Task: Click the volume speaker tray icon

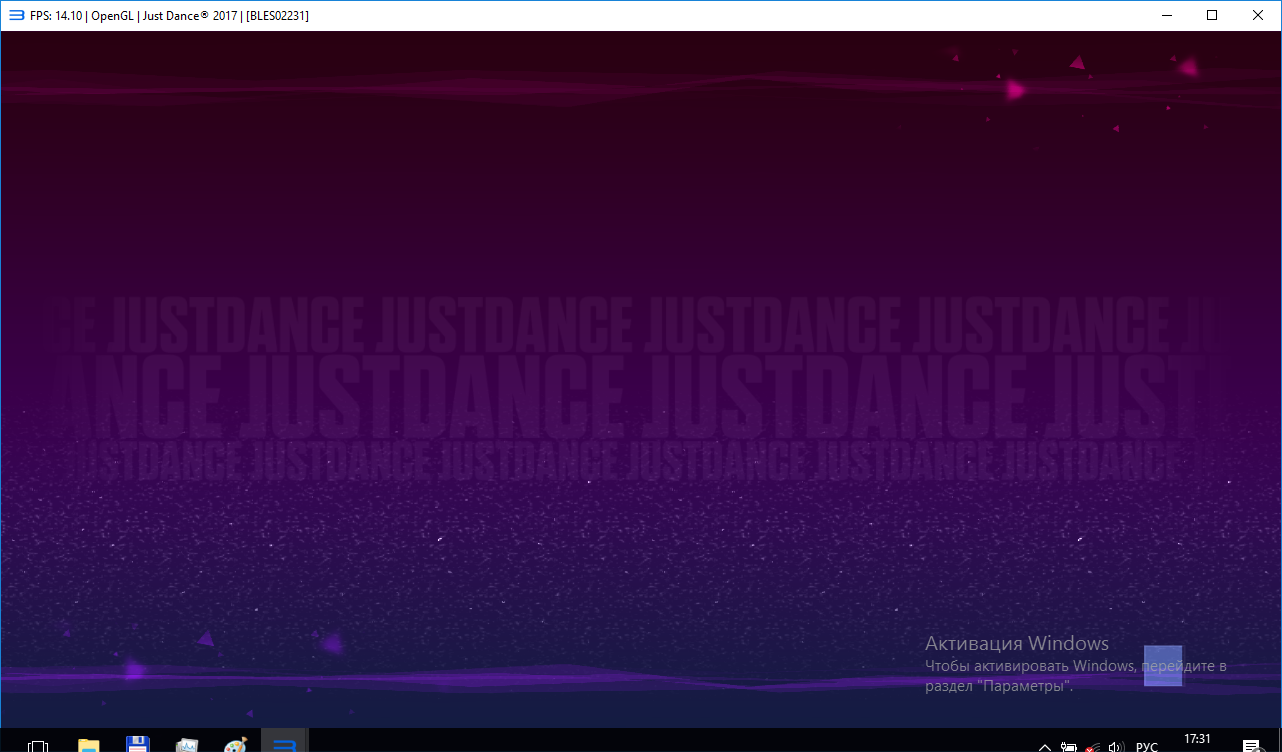Action: point(1115,747)
